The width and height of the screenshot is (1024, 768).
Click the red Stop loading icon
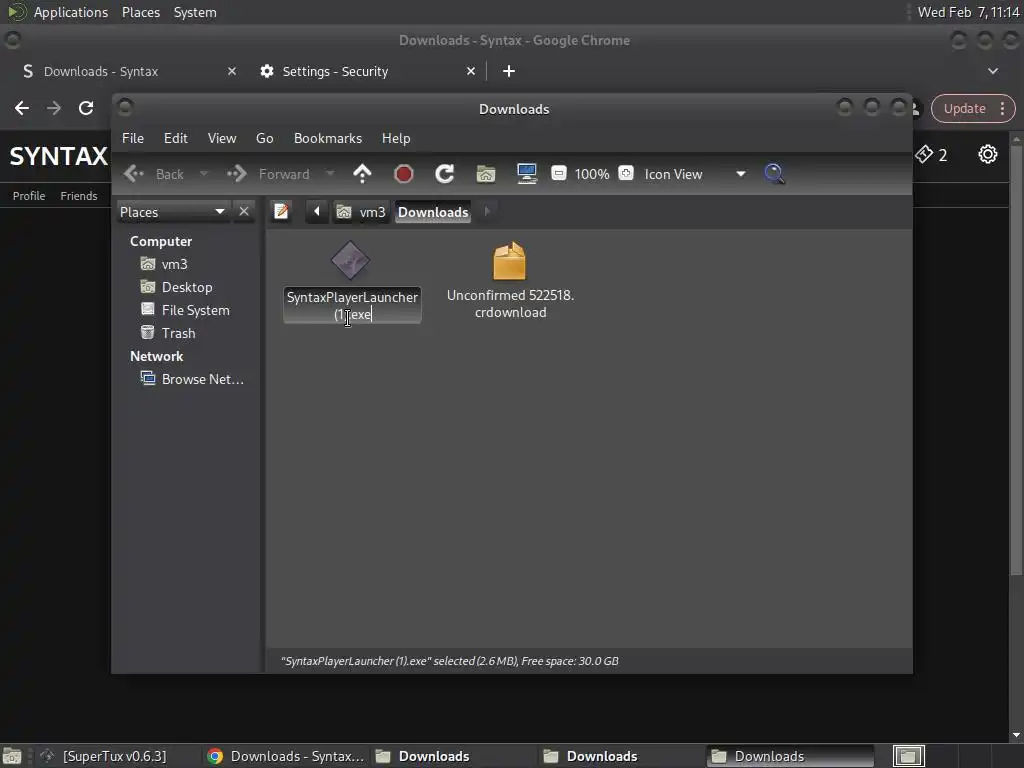[404, 174]
